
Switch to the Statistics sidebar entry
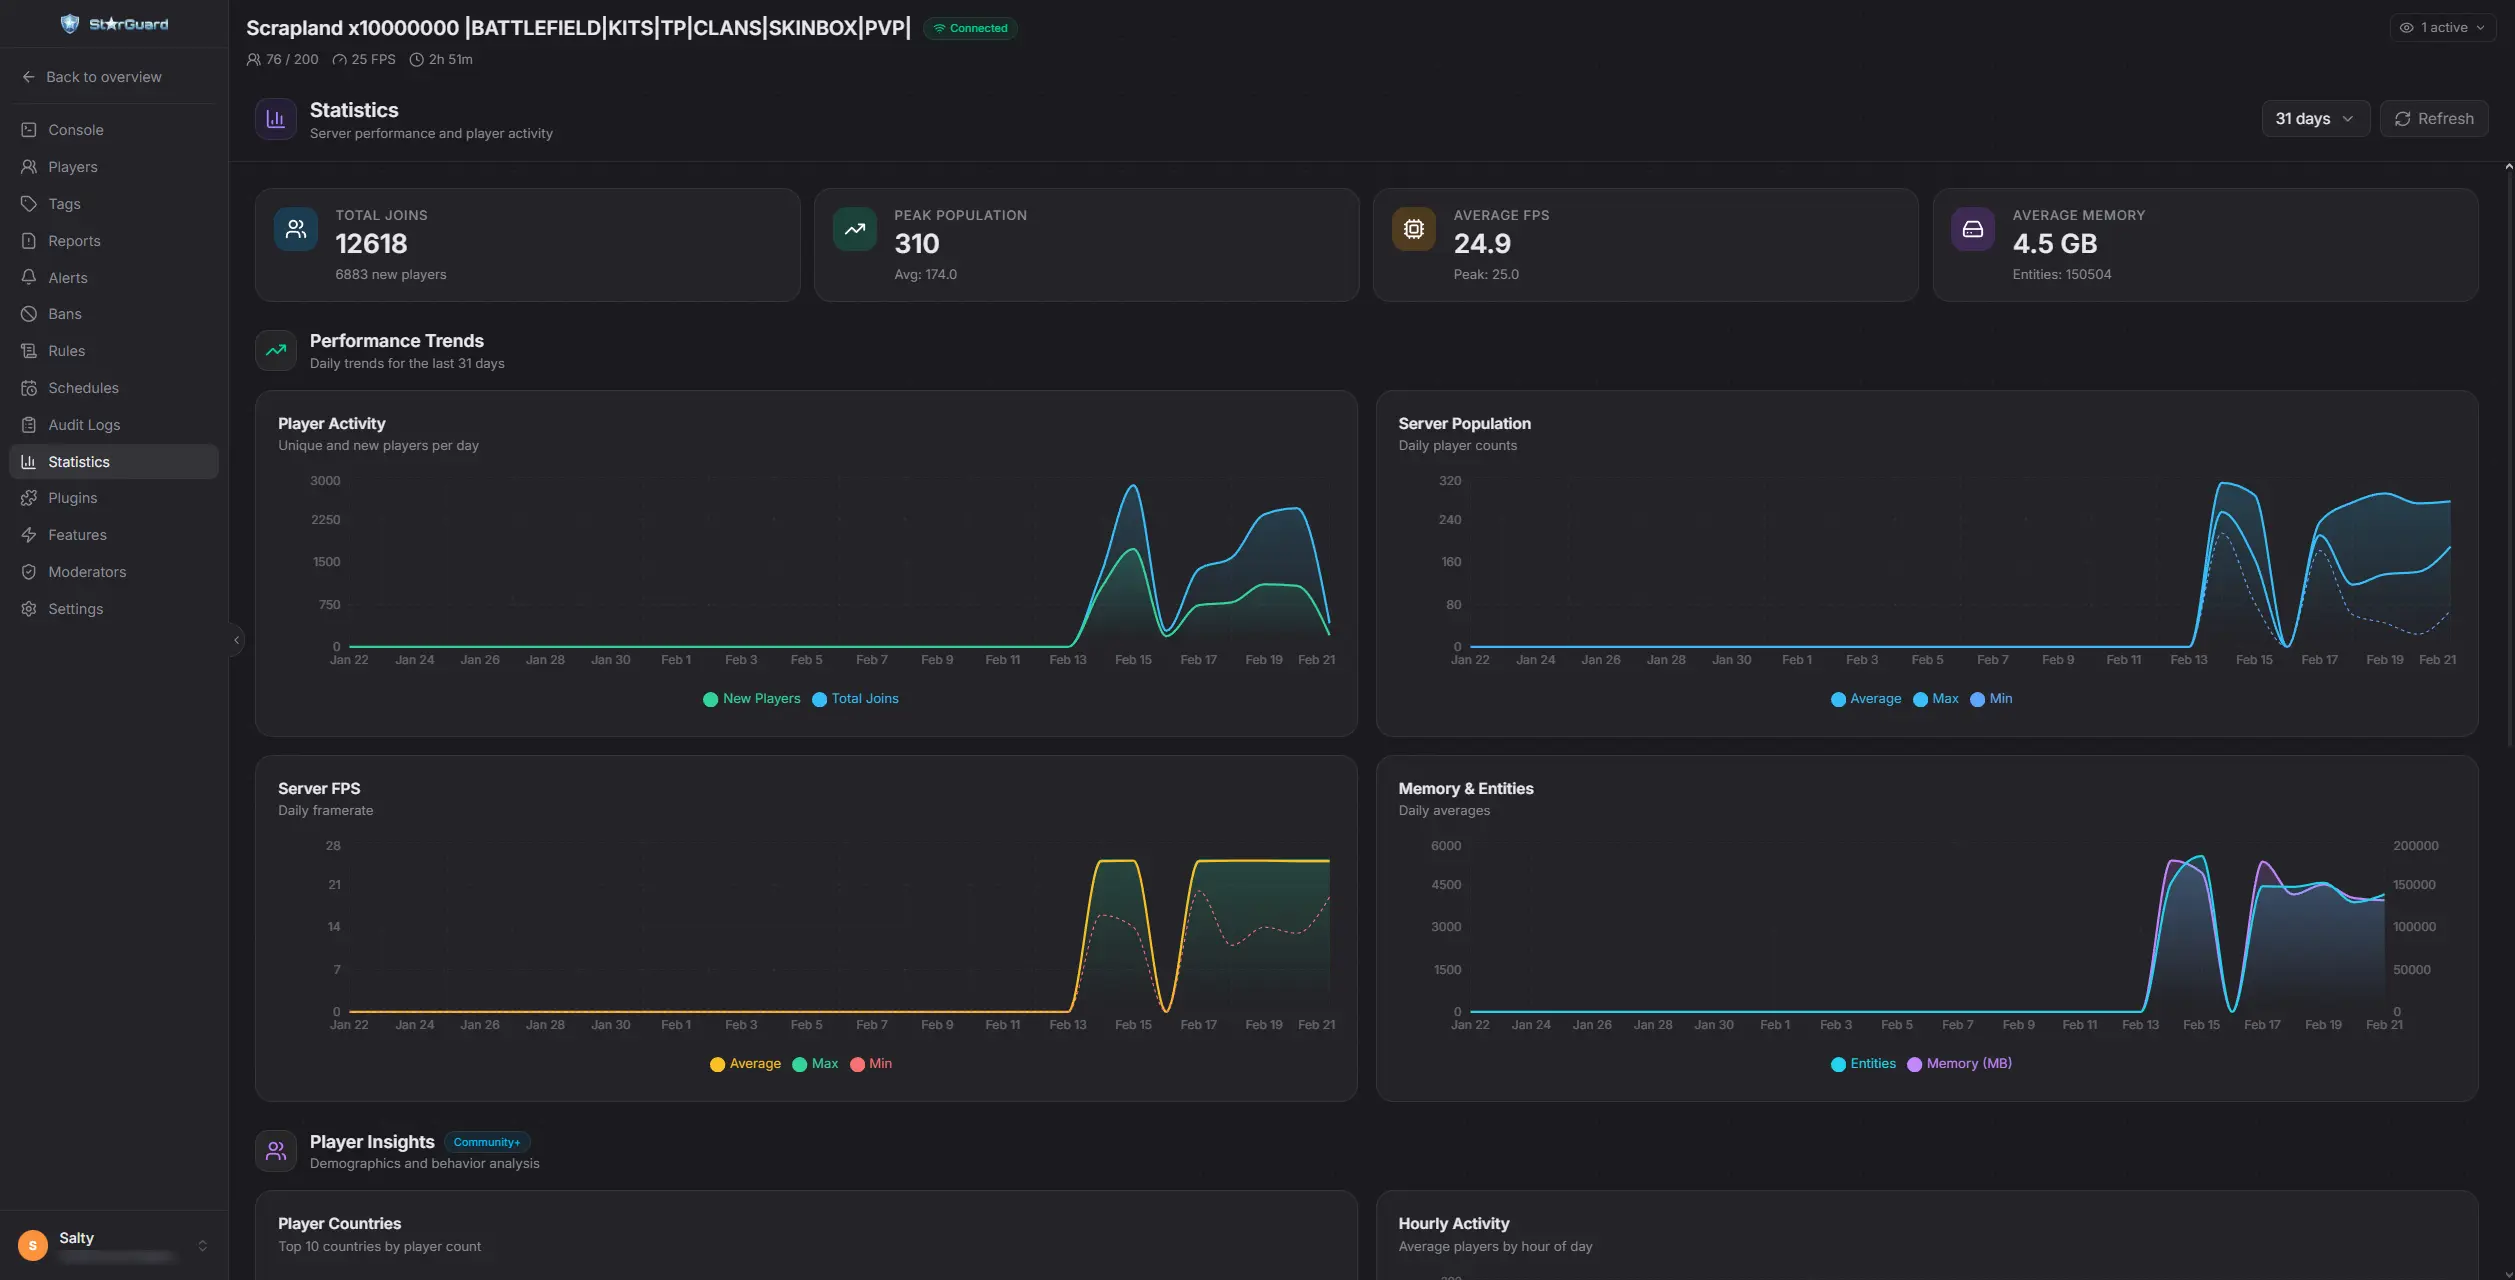click(80, 461)
